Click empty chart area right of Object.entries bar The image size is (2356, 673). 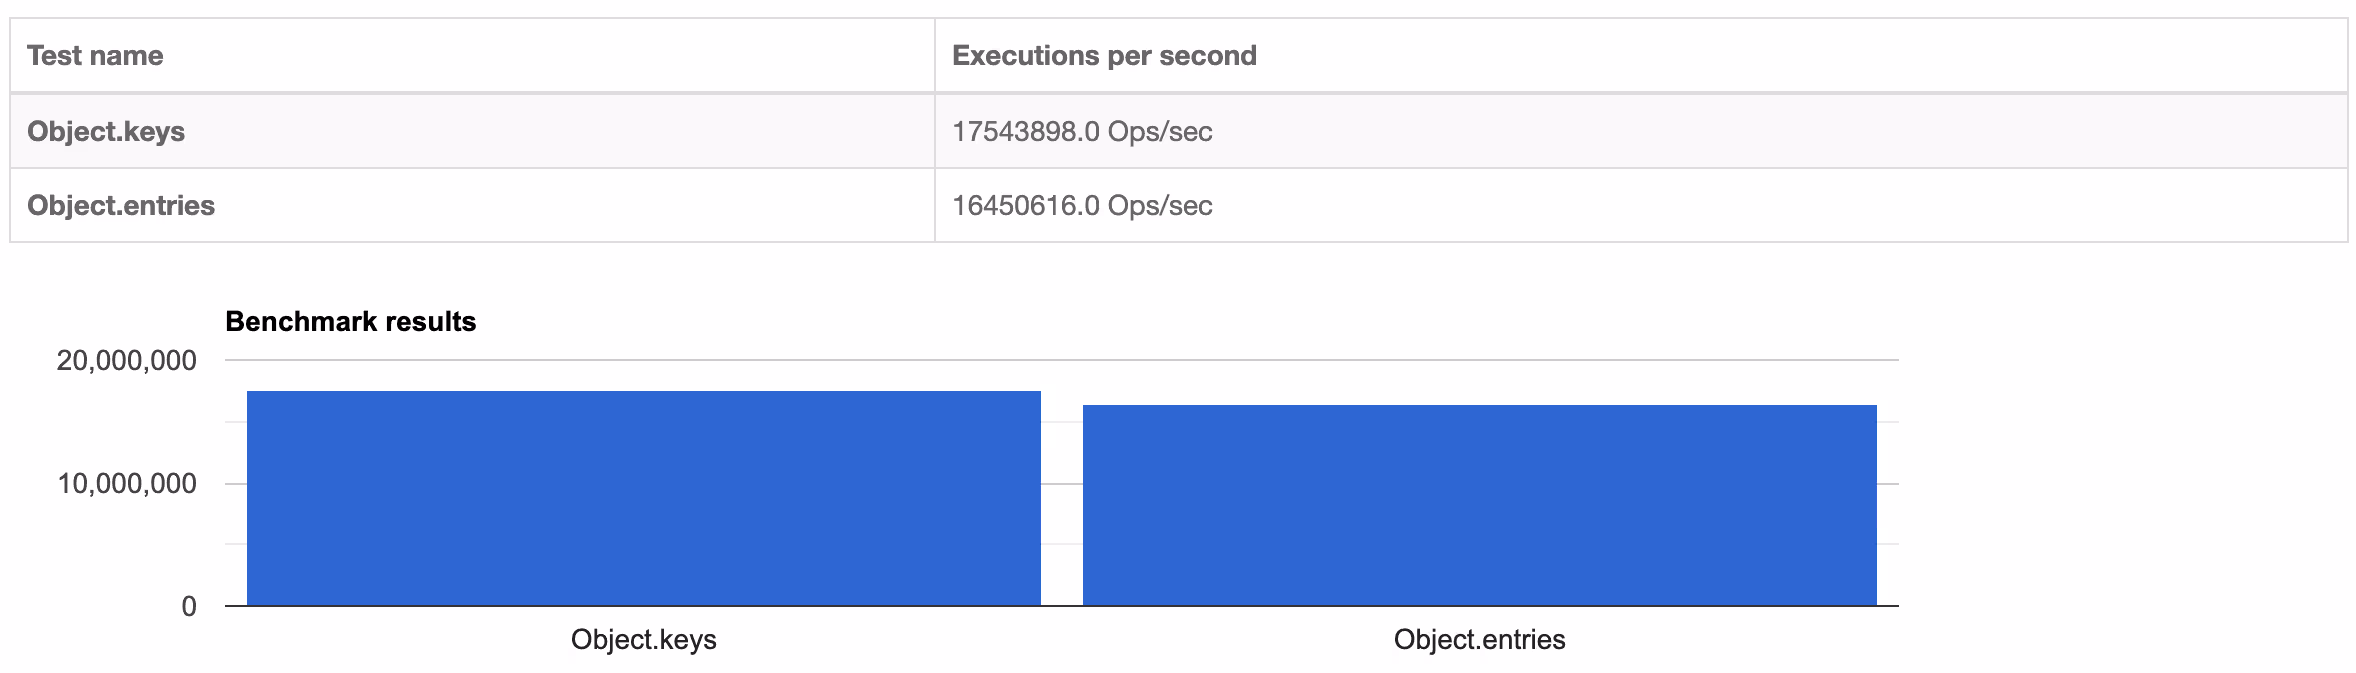pos(1888,500)
